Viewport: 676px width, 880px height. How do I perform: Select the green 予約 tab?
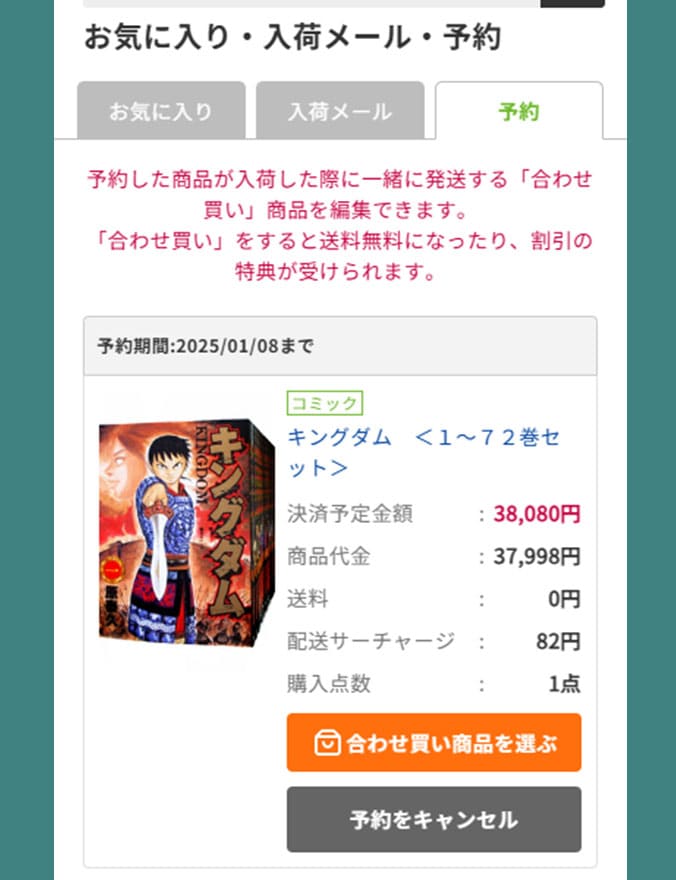coord(519,111)
